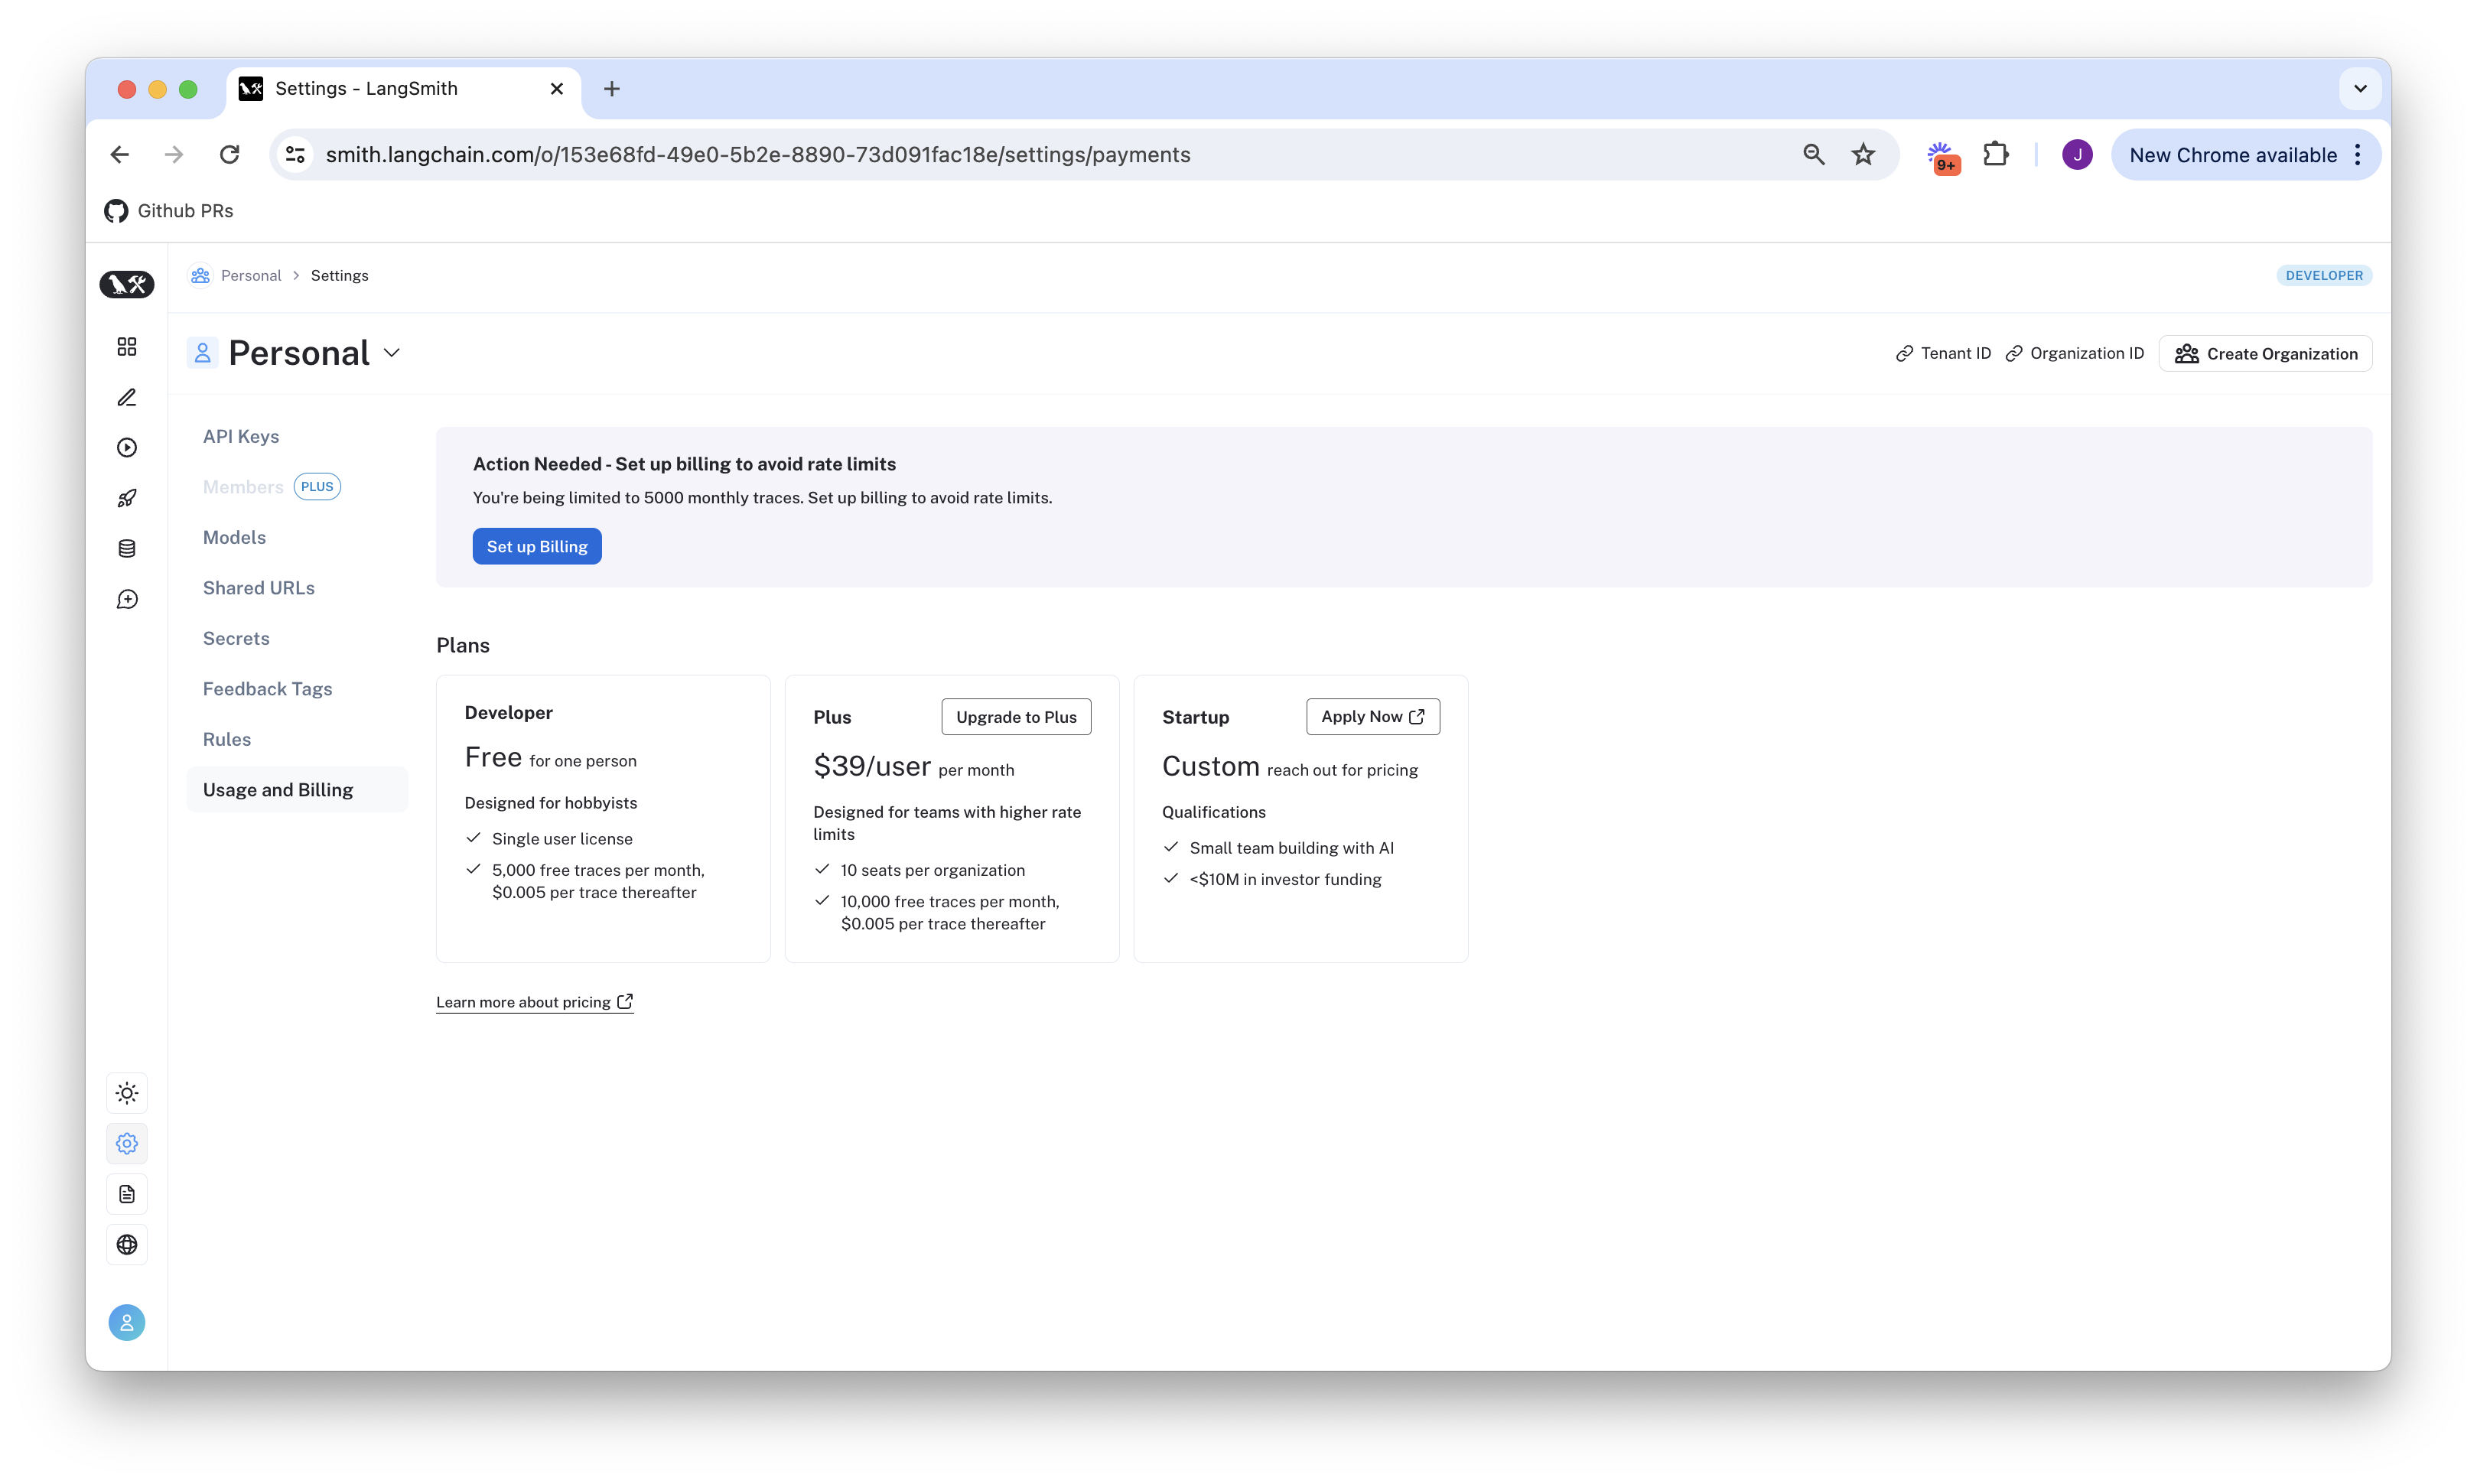Click Upgrade to Plus button
This screenshot has width=2477, height=1484.
(1015, 717)
